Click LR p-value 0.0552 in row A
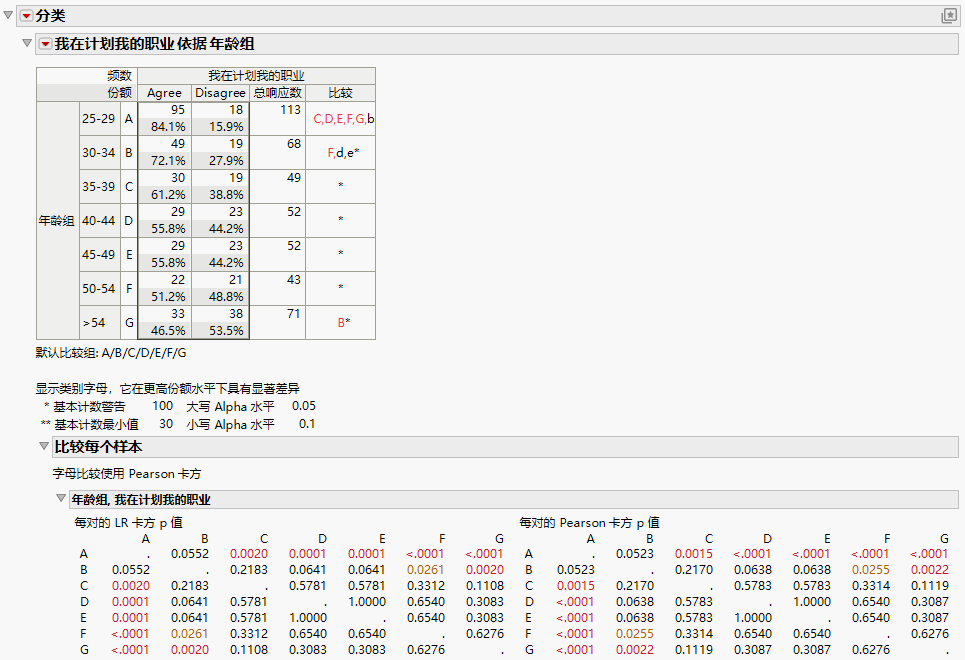The image size is (965, 660). coord(190,553)
